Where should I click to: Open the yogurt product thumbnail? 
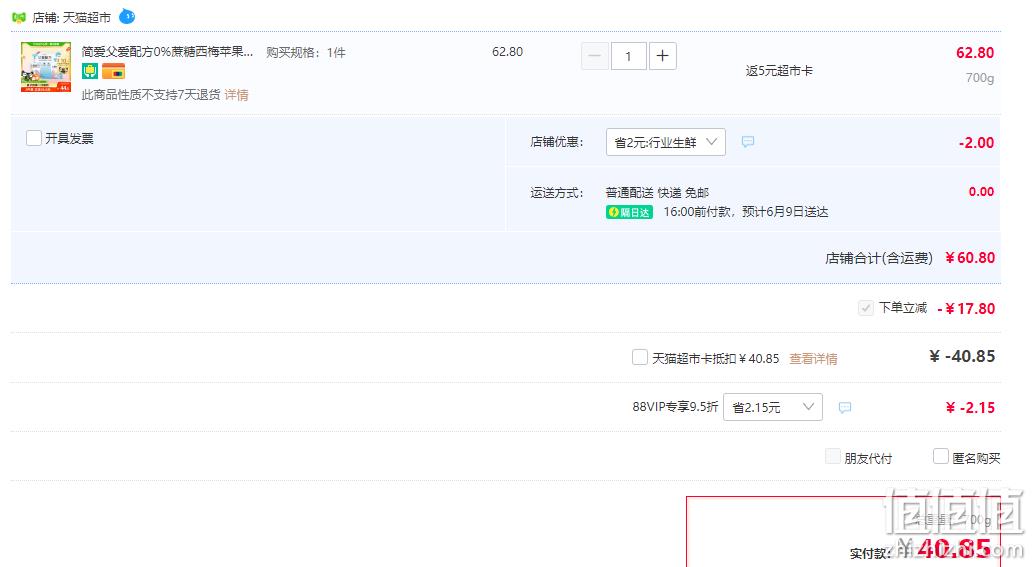pos(46,67)
